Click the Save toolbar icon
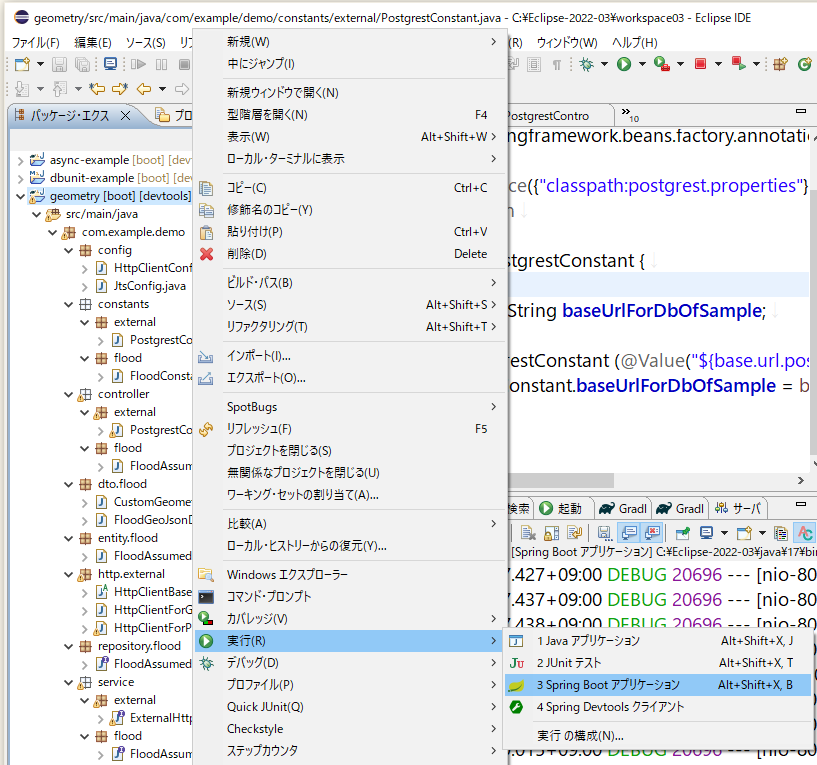 click(x=58, y=64)
